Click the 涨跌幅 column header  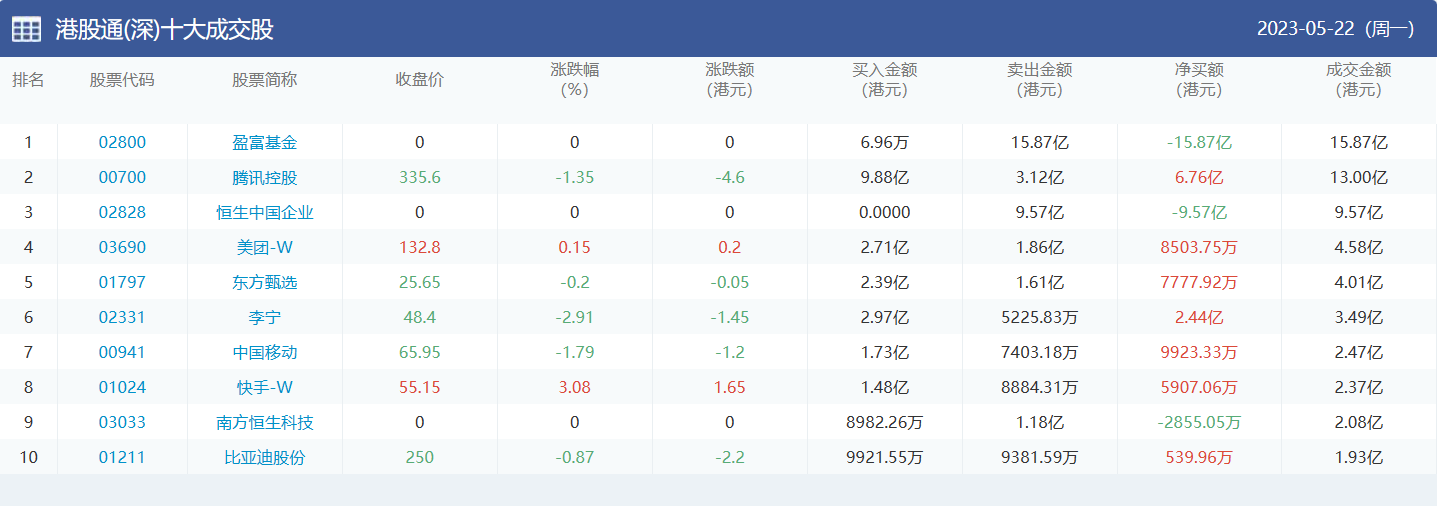[x=575, y=80]
